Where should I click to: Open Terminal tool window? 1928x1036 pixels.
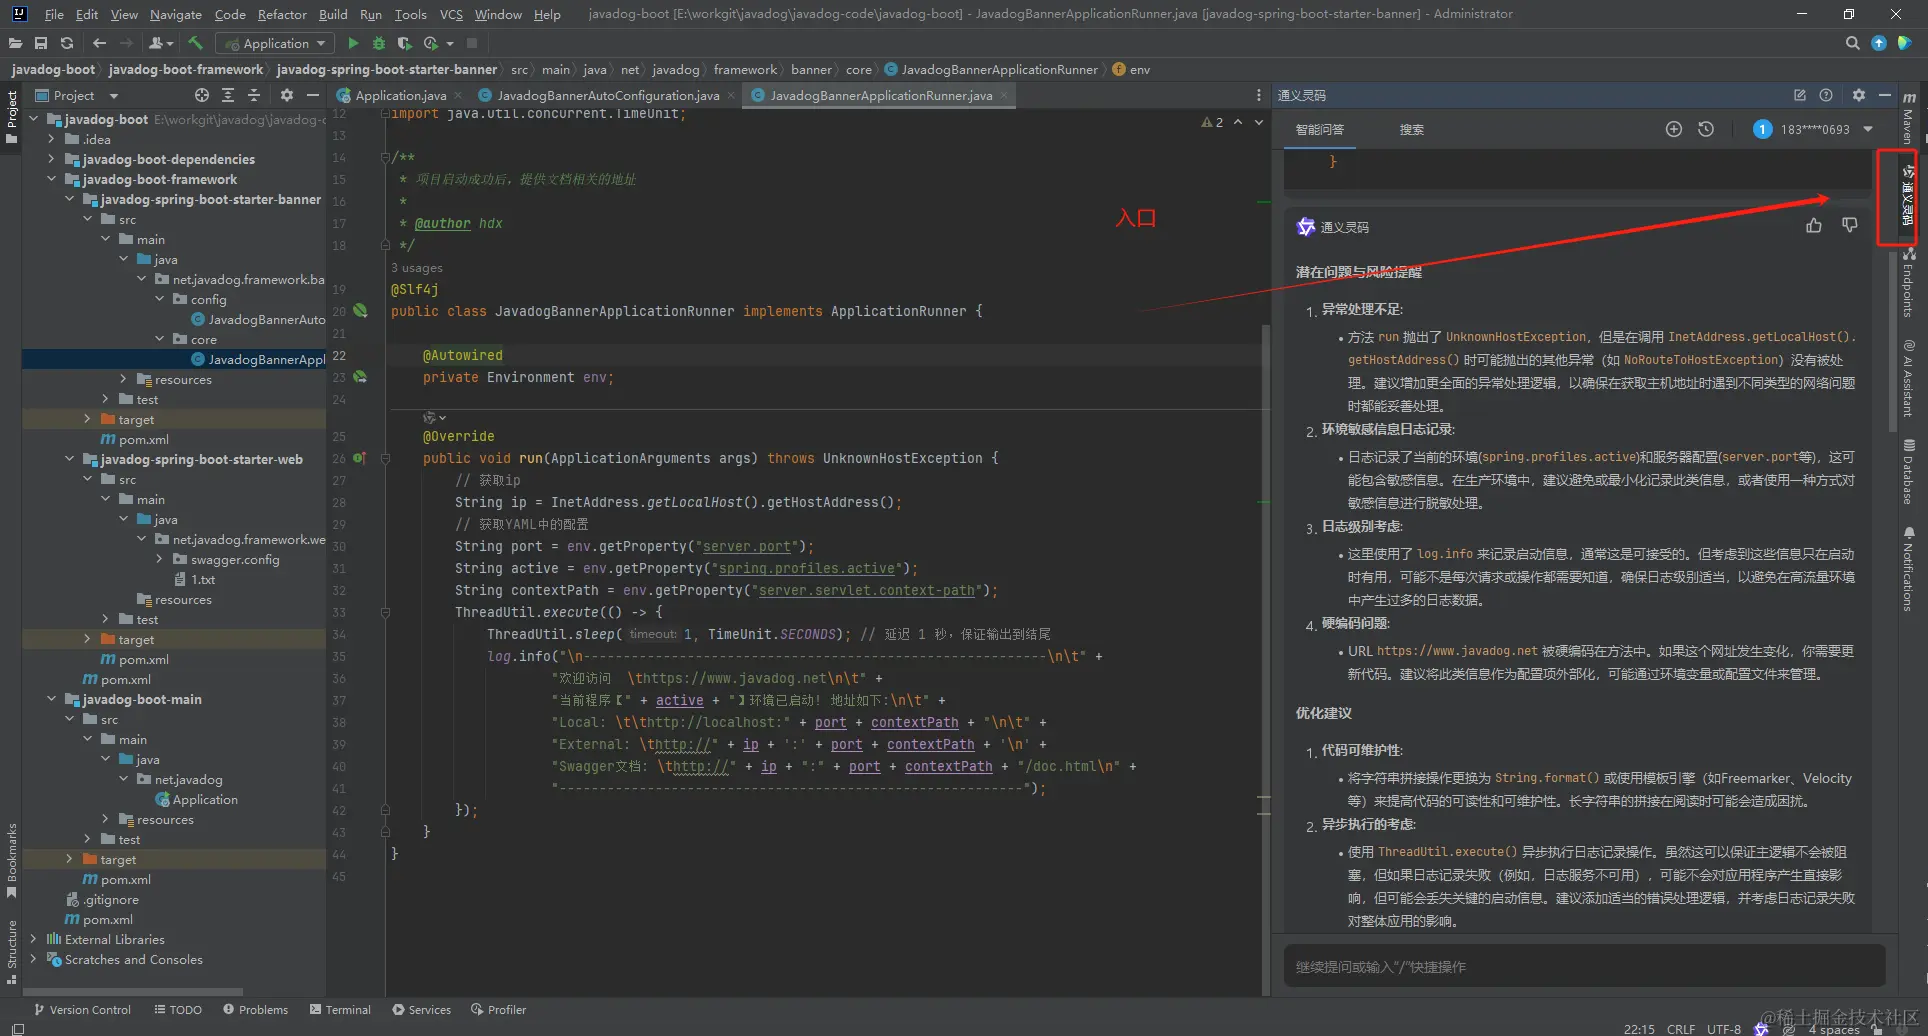point(340,1009)
